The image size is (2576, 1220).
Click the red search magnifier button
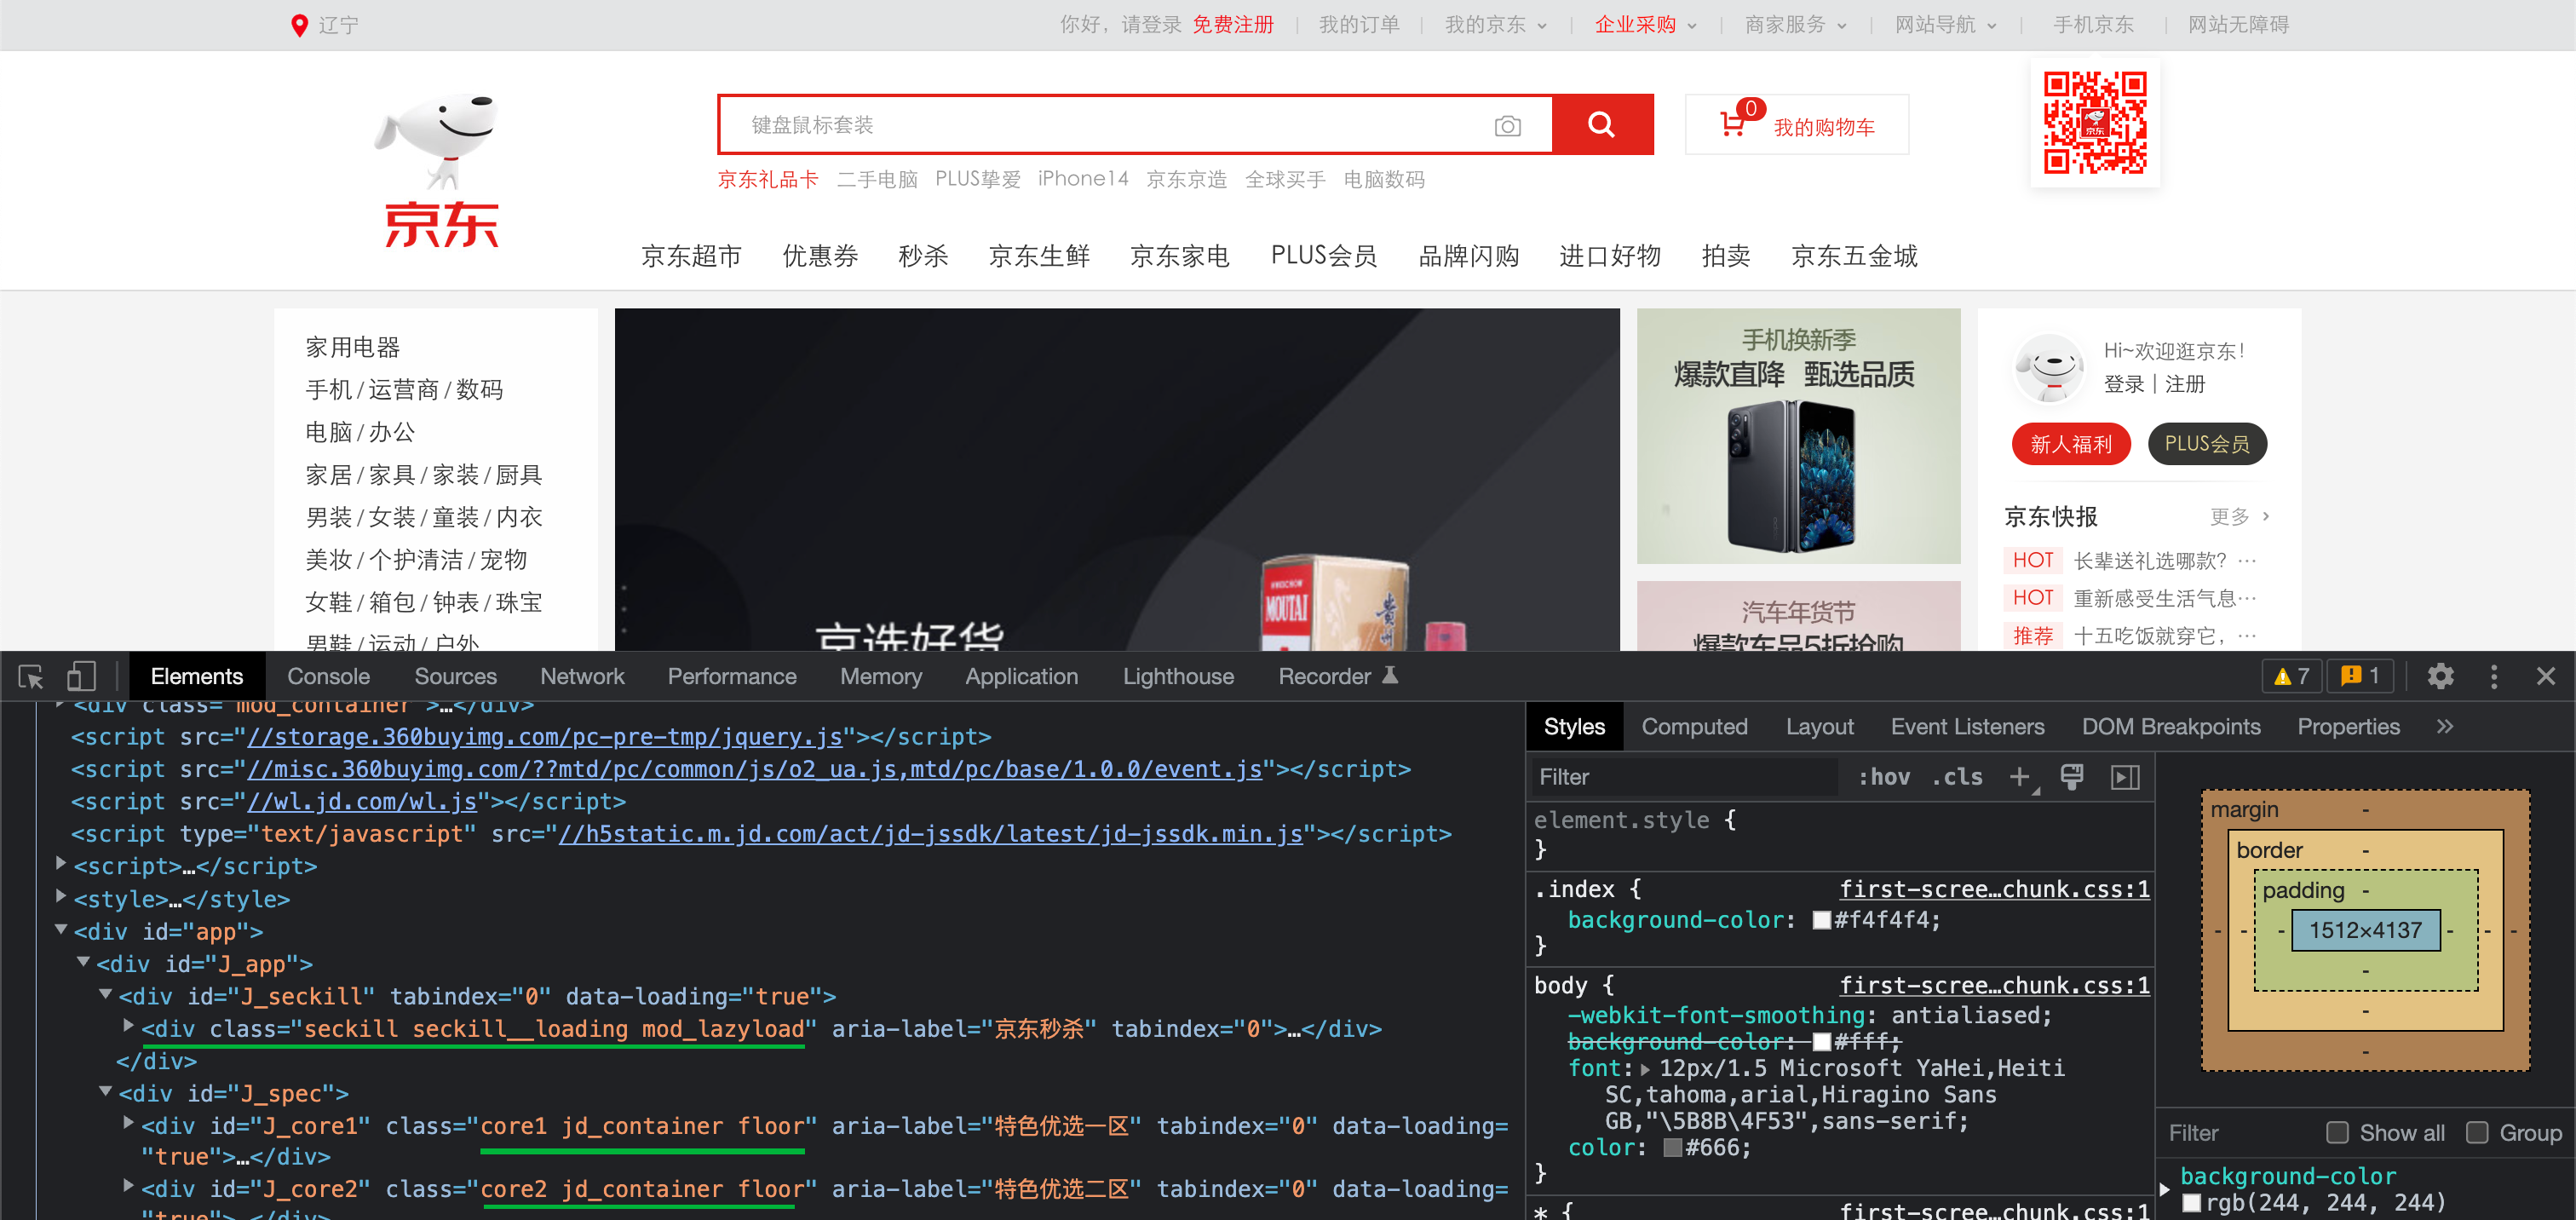[x=1601, y=125]
